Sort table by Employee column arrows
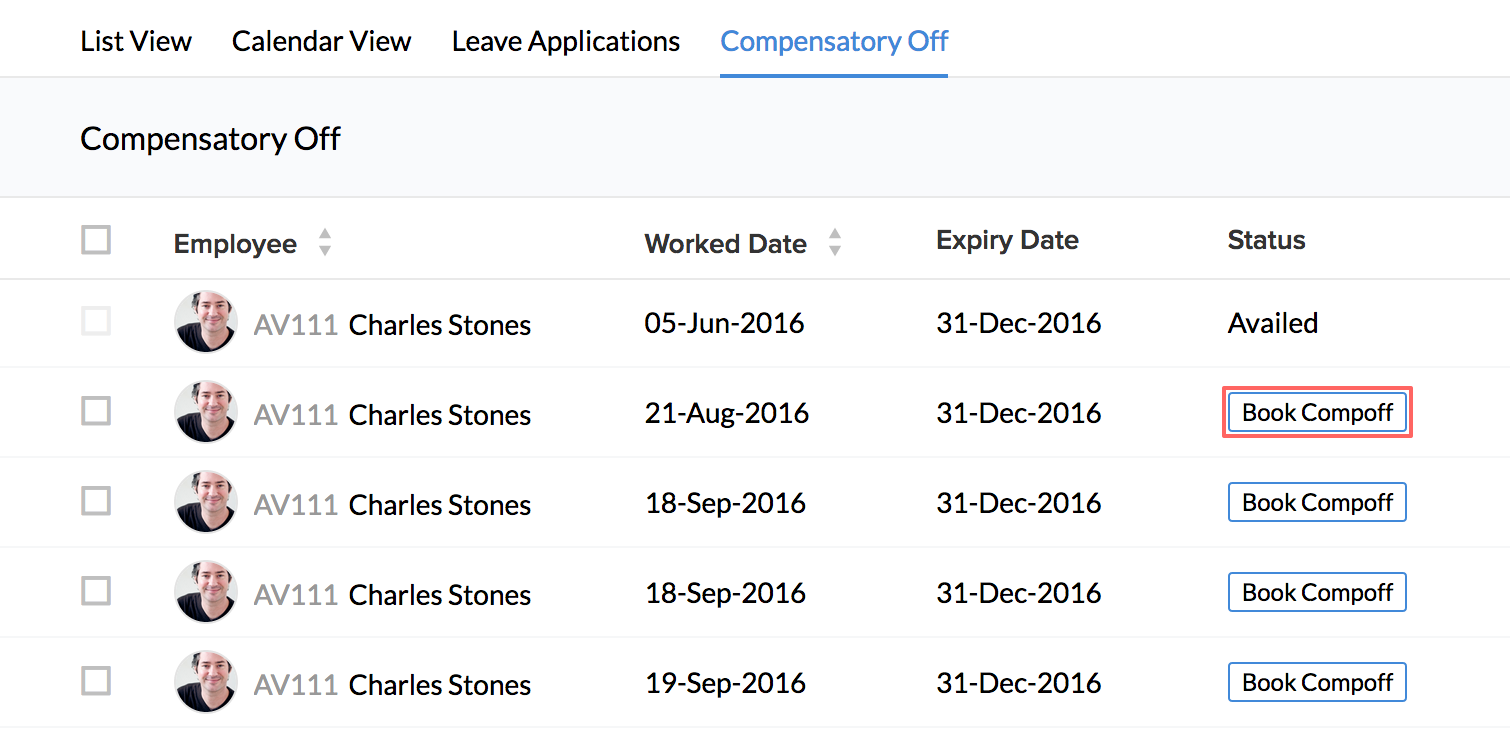Viewport: 1510px width, 730px height. click(x=324, y=243)
